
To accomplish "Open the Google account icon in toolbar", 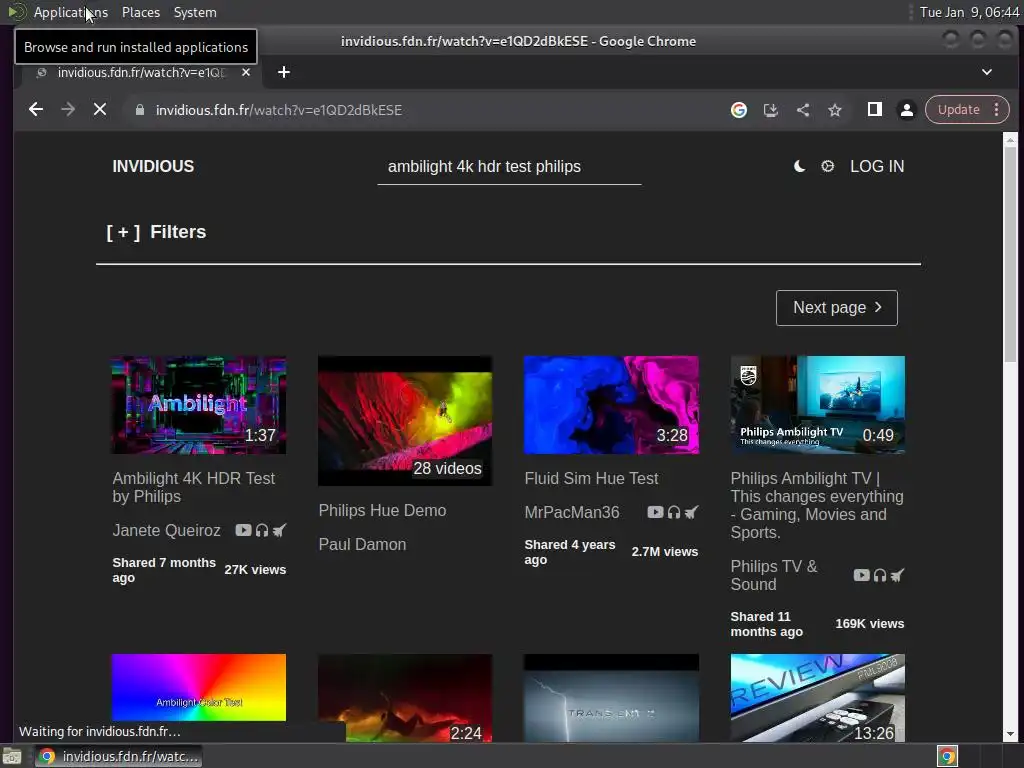I will click(x=739, y=110).
